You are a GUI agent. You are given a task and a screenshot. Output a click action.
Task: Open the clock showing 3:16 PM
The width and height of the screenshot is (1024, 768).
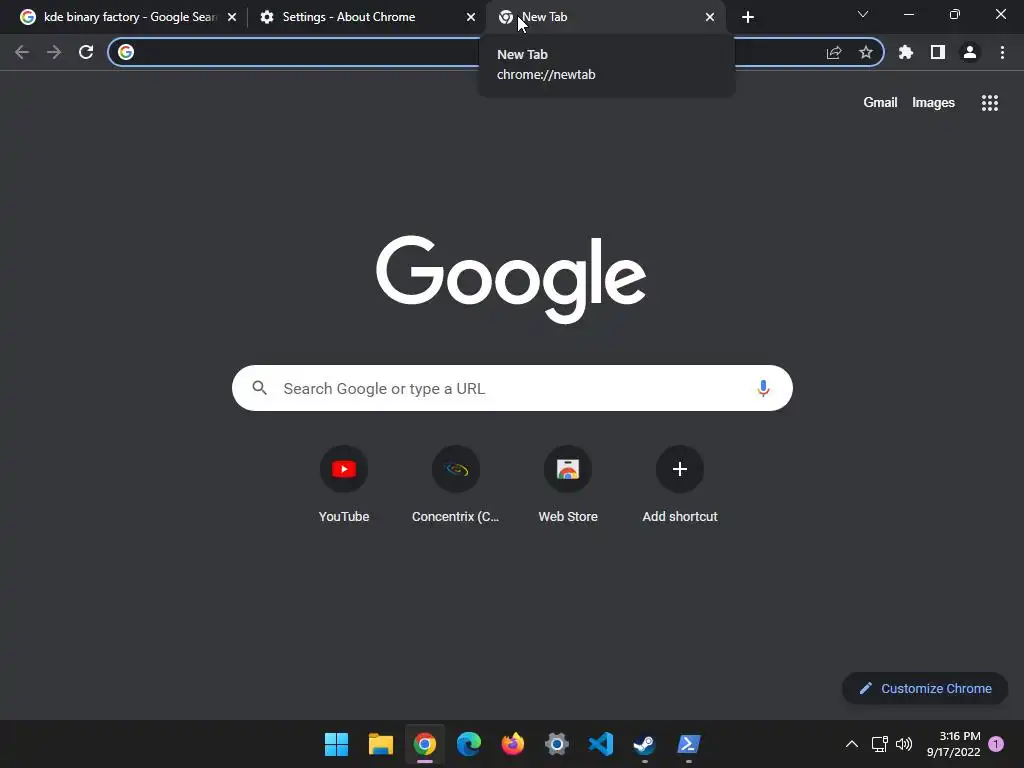(x=953, y=744)
